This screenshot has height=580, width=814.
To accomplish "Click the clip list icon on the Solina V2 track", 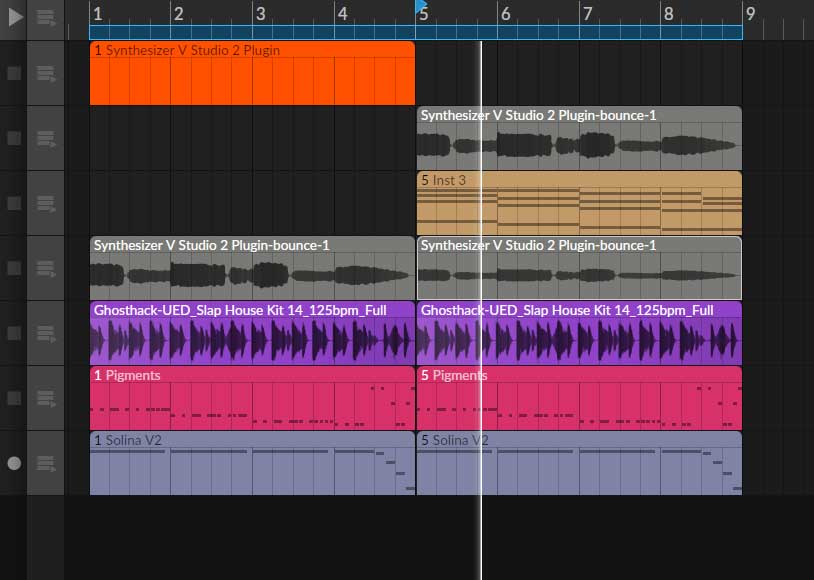I will [x=45, y=463].
